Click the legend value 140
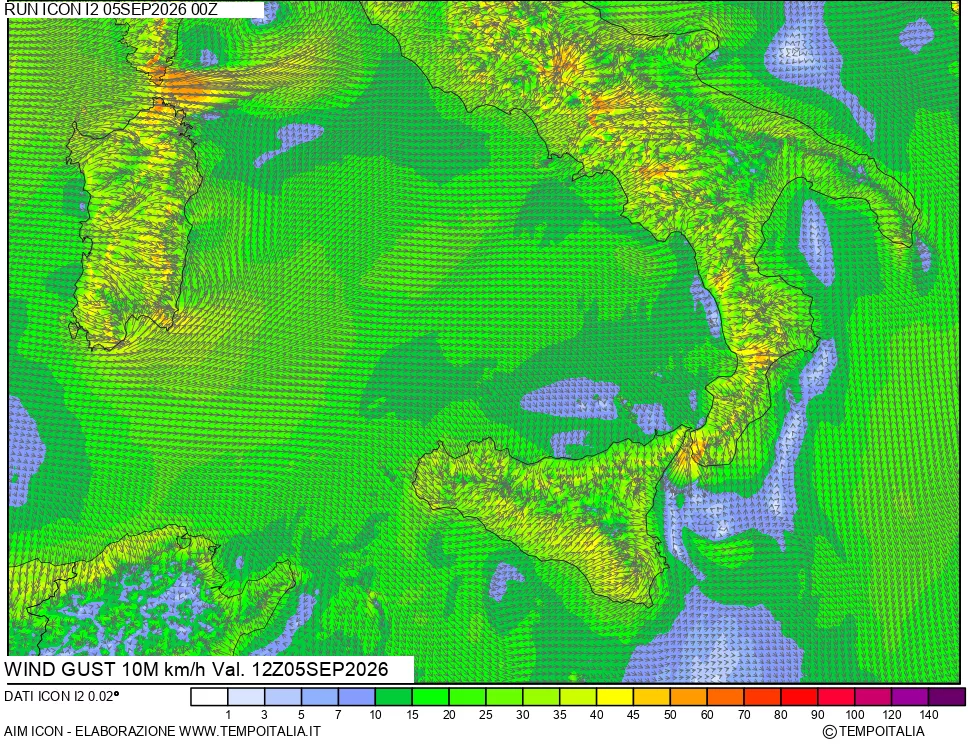 [928, 715]
